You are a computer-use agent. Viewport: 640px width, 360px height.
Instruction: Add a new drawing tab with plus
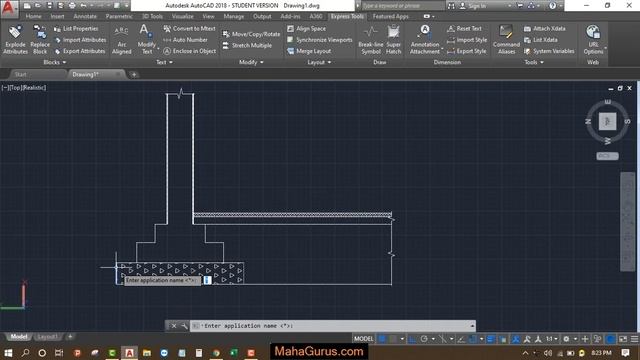coord(134,74)
